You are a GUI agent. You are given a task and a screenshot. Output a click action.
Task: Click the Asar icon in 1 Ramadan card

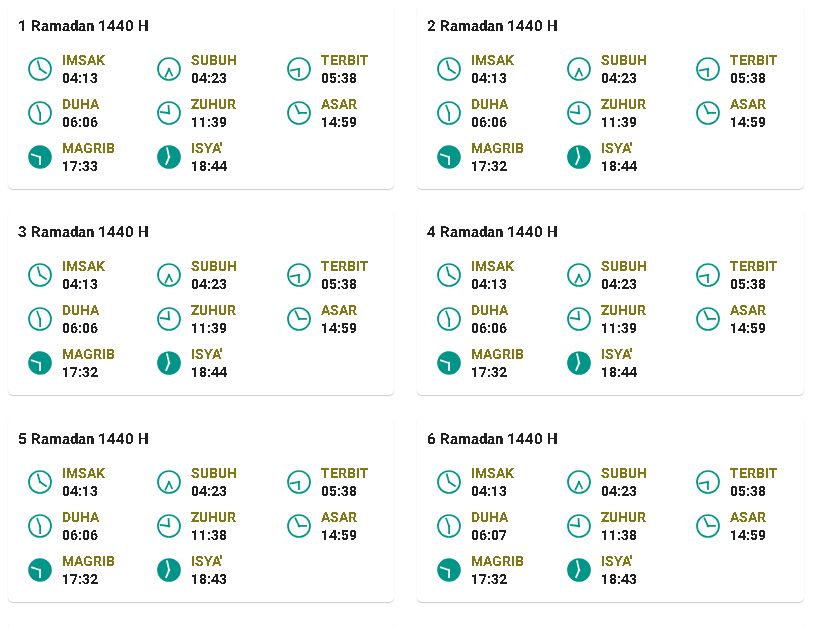coord(299,113)
